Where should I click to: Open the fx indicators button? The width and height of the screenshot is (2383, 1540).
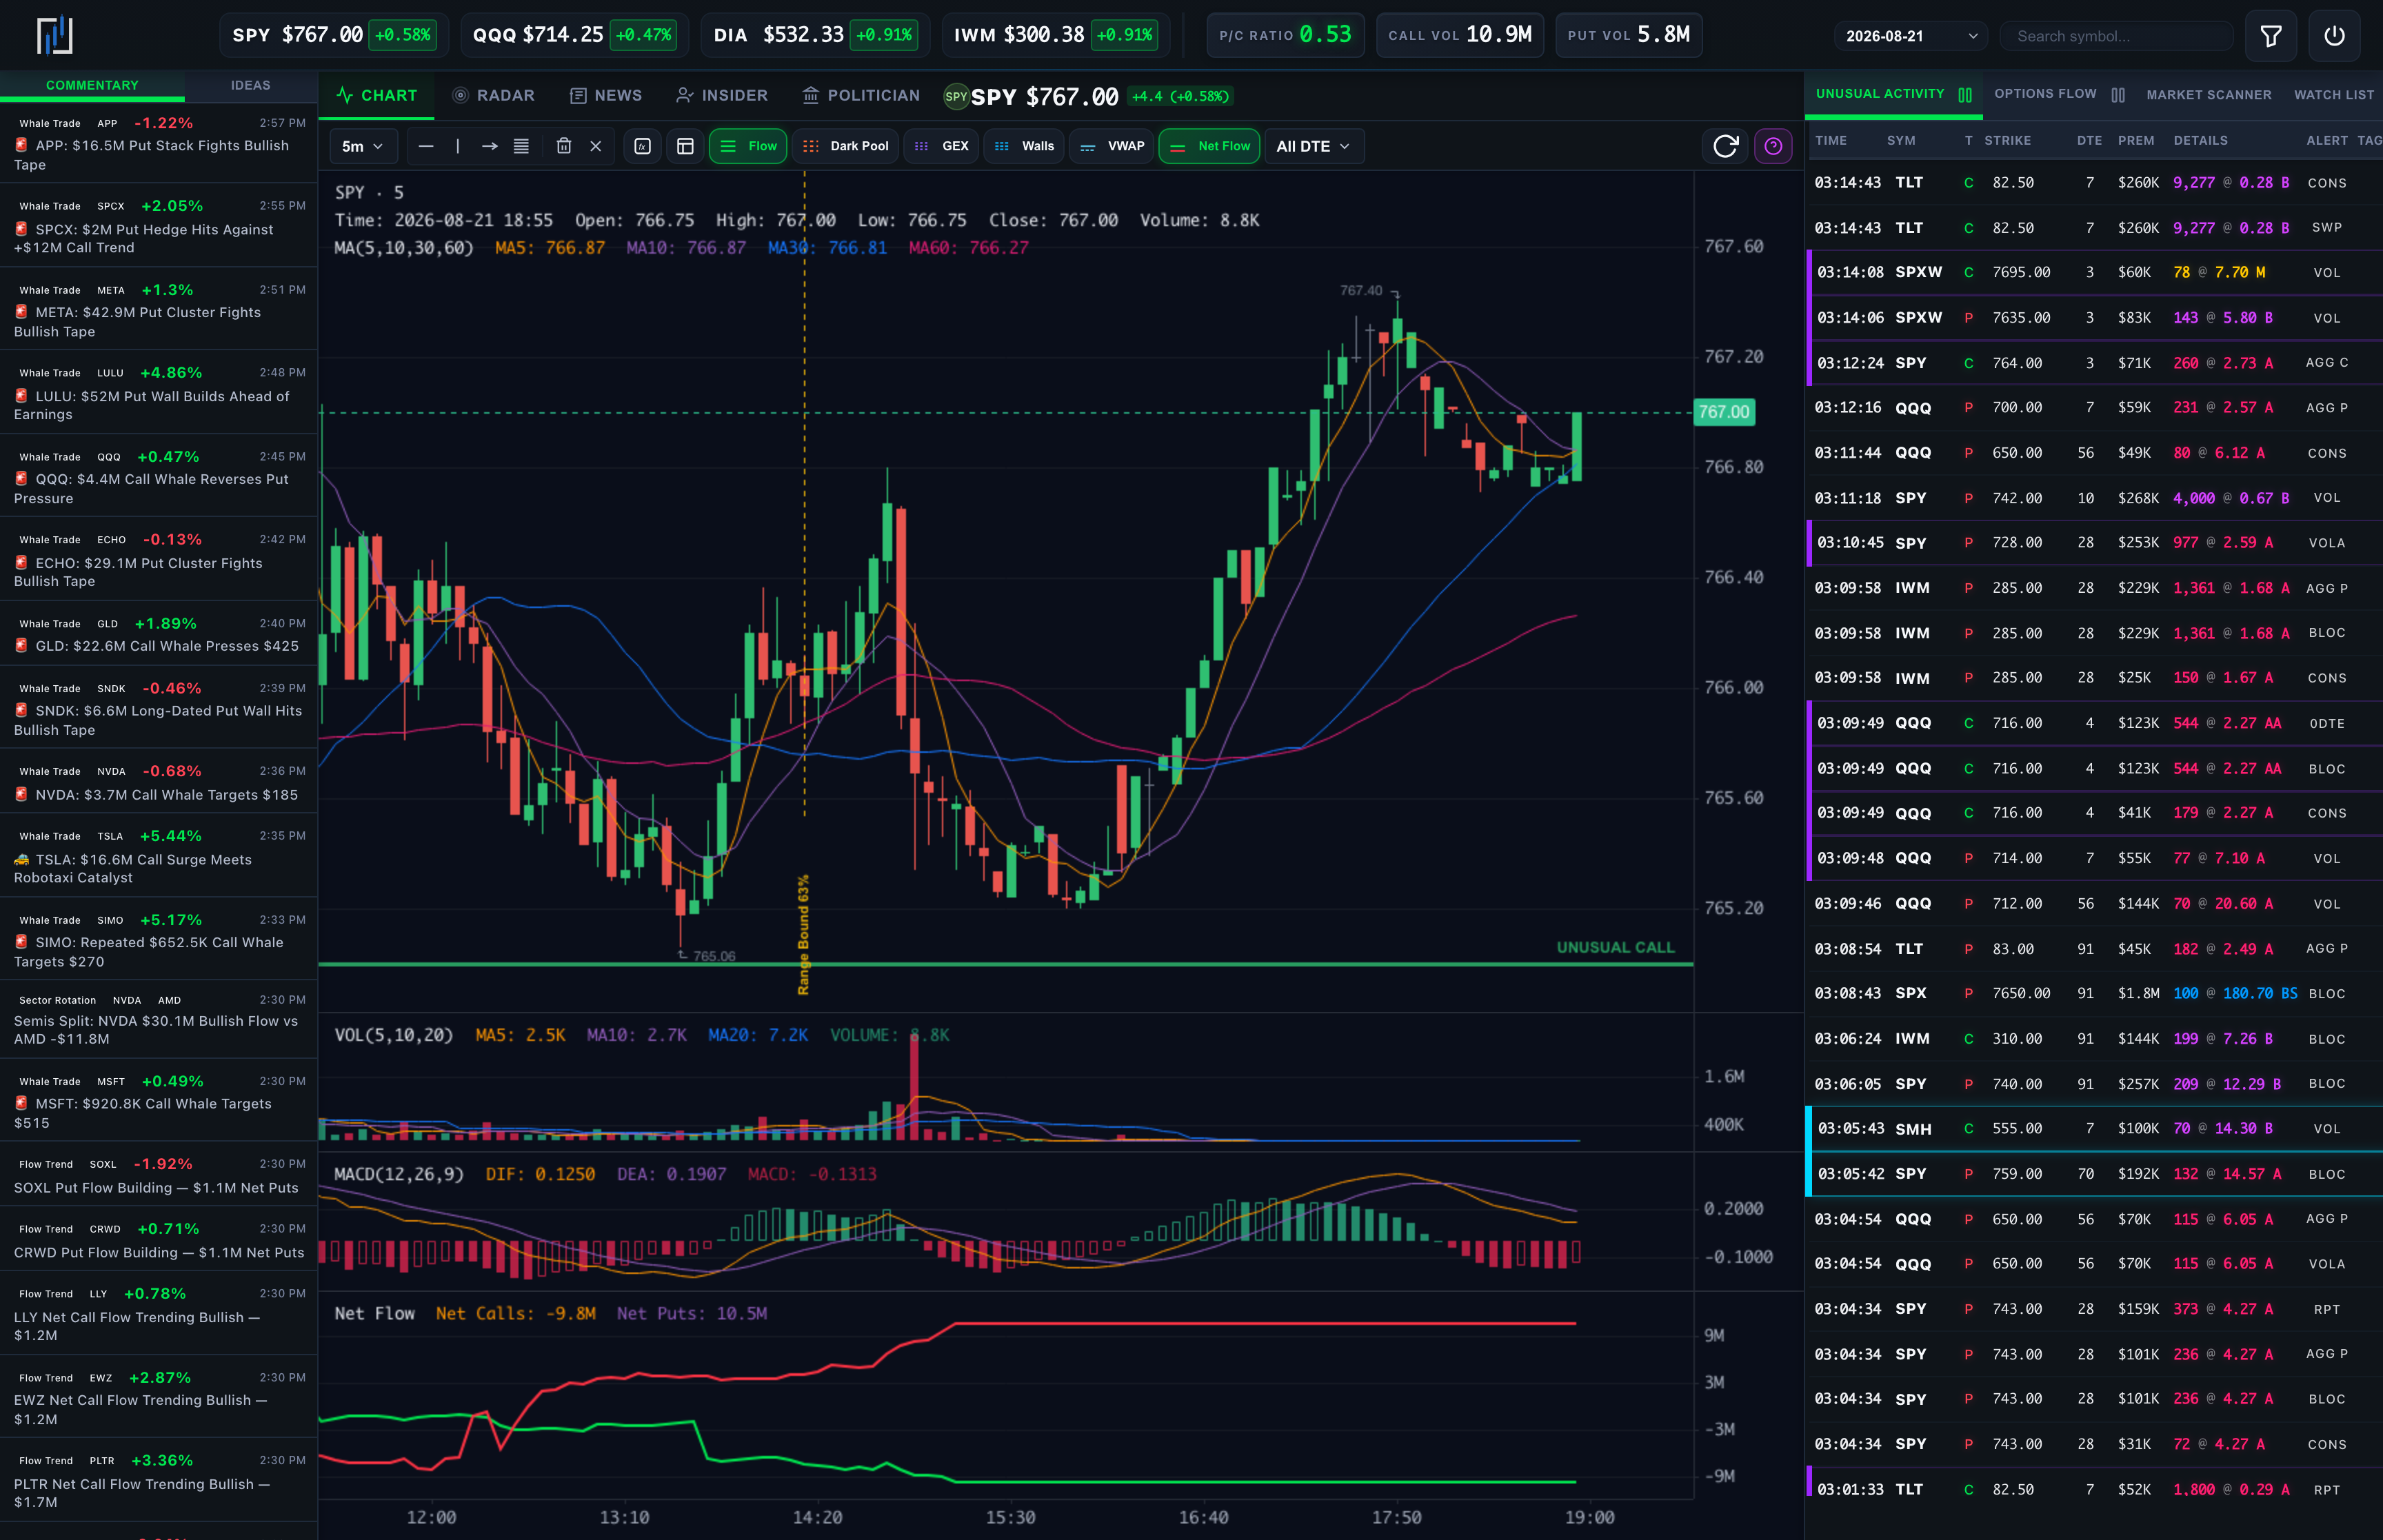(643, 146)
